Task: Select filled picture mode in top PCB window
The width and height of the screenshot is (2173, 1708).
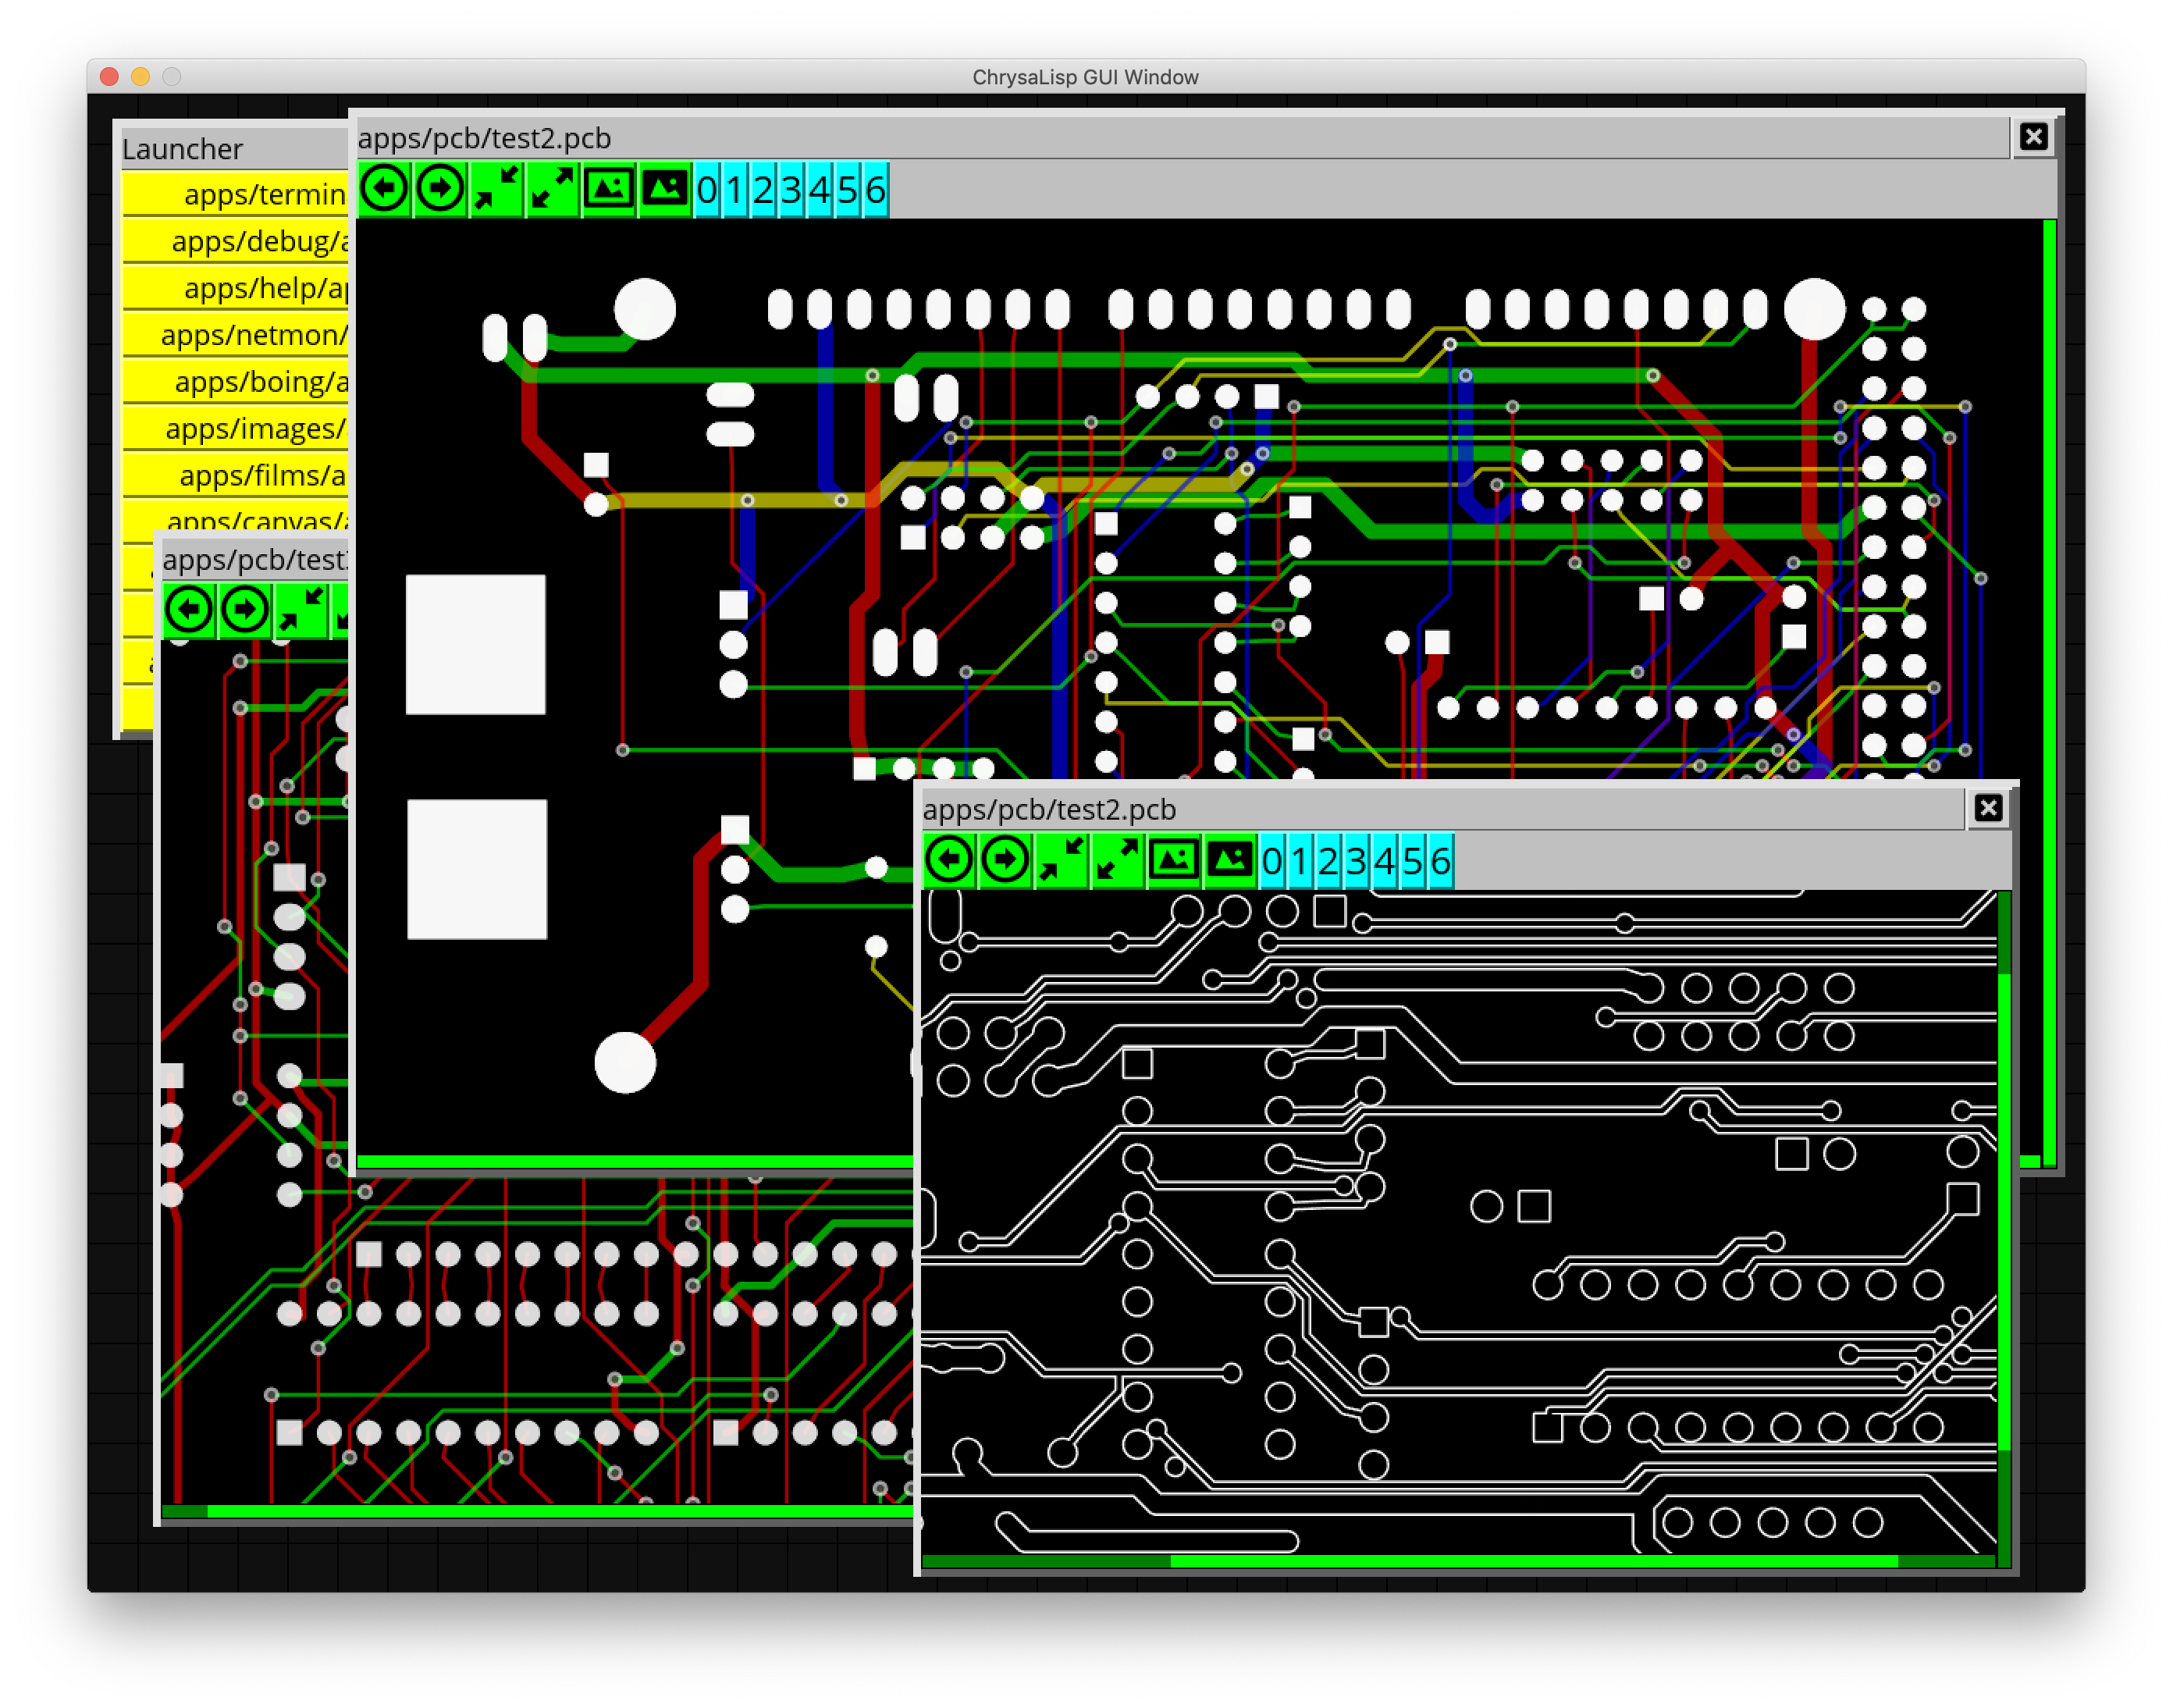Action: click(665, 189)
